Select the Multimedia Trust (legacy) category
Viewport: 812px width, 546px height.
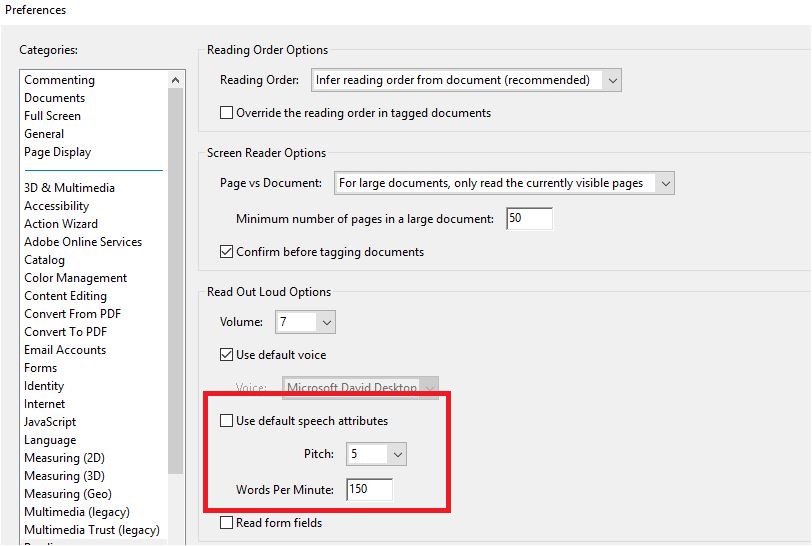92,530
